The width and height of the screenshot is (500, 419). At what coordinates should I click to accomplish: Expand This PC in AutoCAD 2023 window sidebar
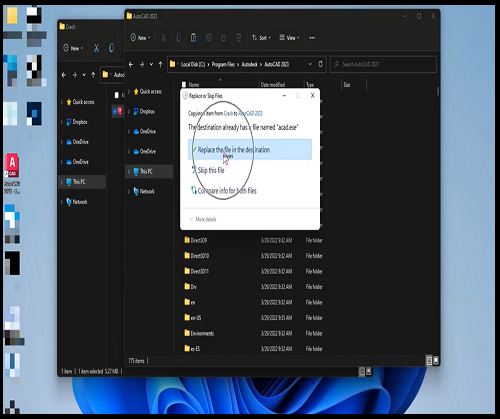[x=129, y=171]
